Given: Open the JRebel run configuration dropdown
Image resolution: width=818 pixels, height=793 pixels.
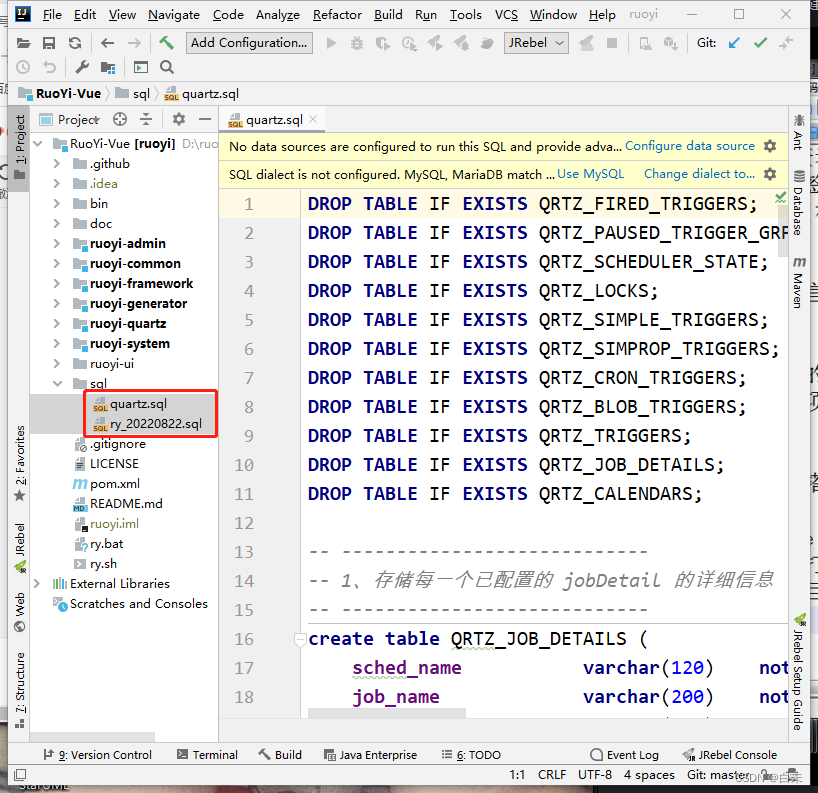Looking at the screenshot, I should tap(537, 43).
